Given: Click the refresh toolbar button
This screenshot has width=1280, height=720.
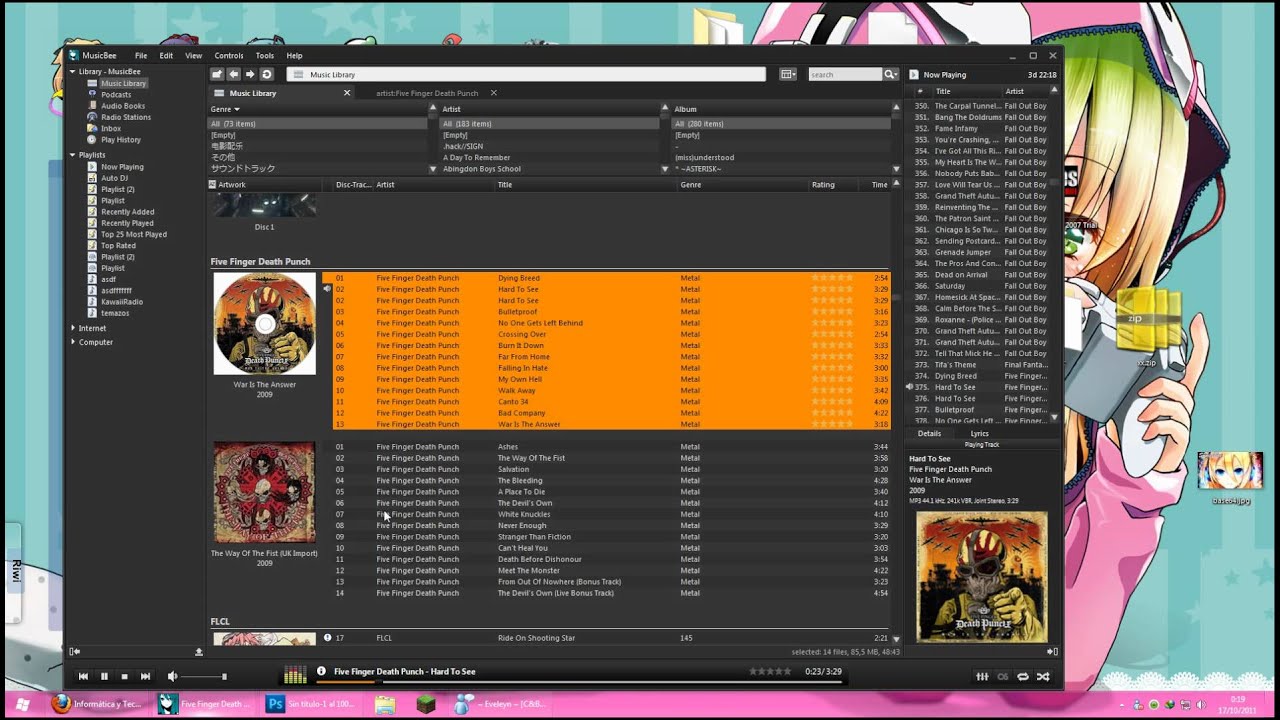Looking at the screenshot, I should tap(267, 74).
